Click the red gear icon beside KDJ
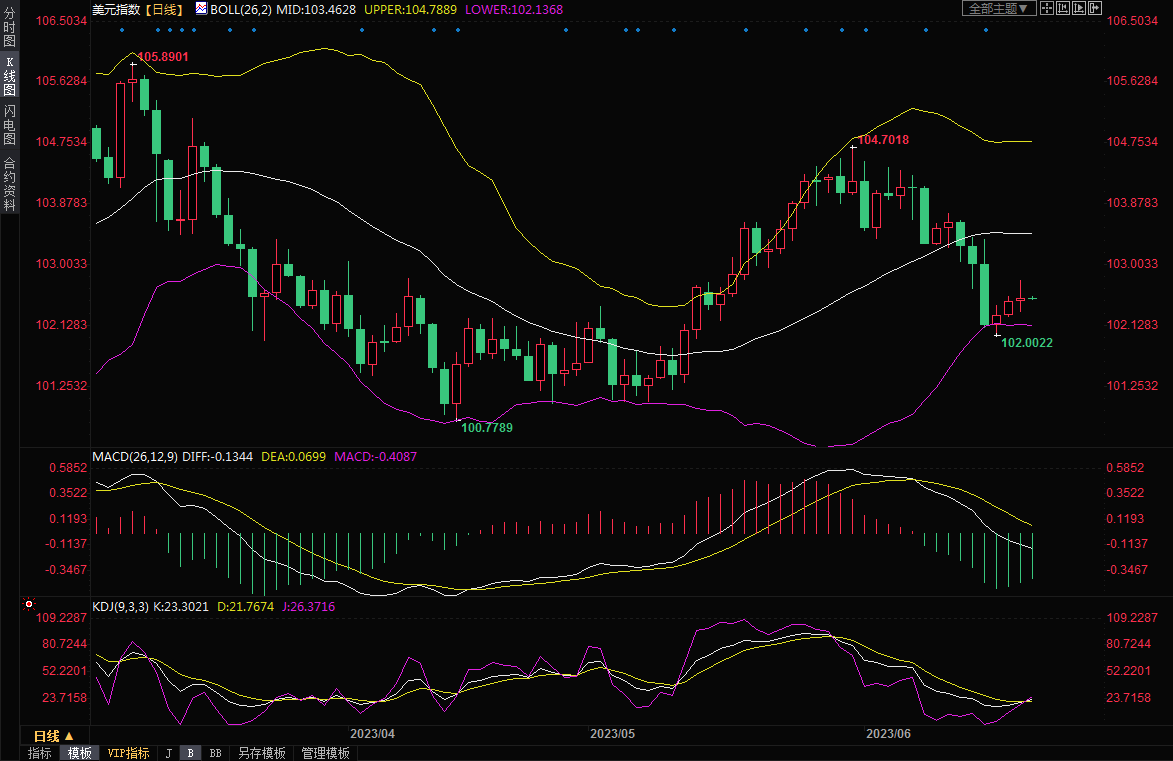1173x761 pixels. pos(28,605)
